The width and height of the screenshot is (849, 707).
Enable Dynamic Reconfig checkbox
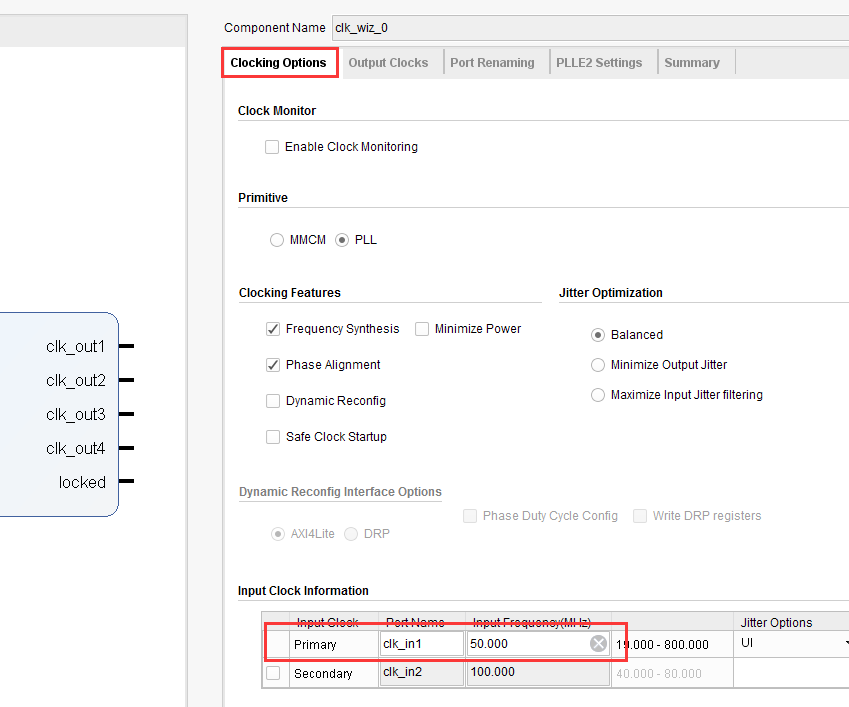point(273,401)
